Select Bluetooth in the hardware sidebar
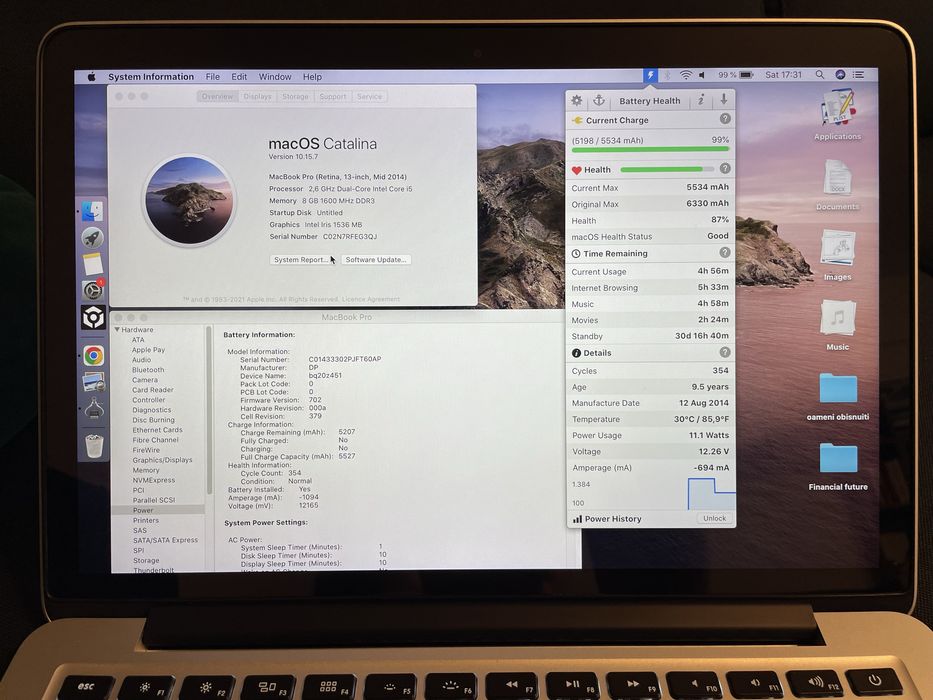The image size is (933, 700). pos(148,370)
